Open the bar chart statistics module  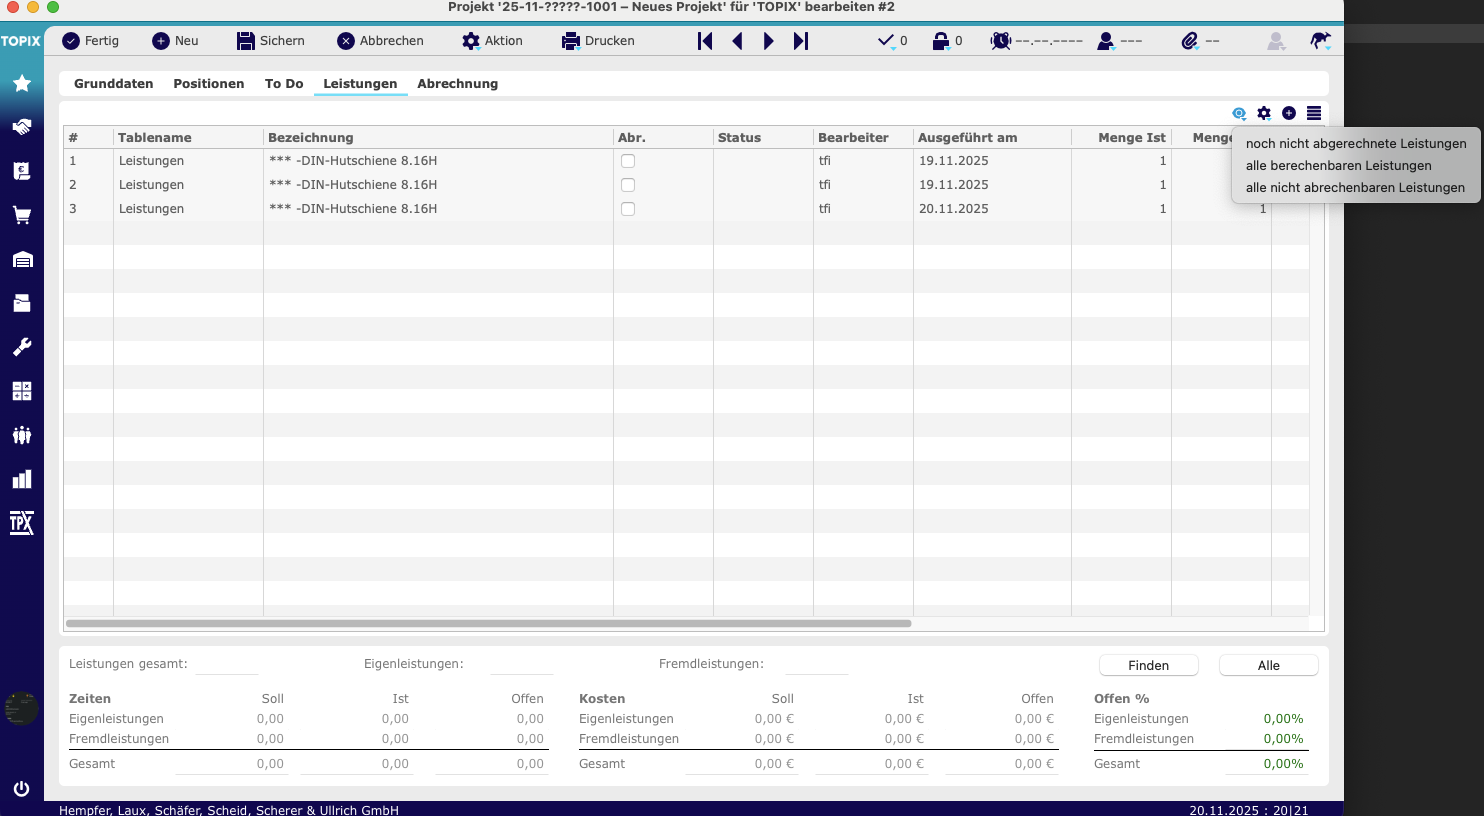(x=22, y=479)
